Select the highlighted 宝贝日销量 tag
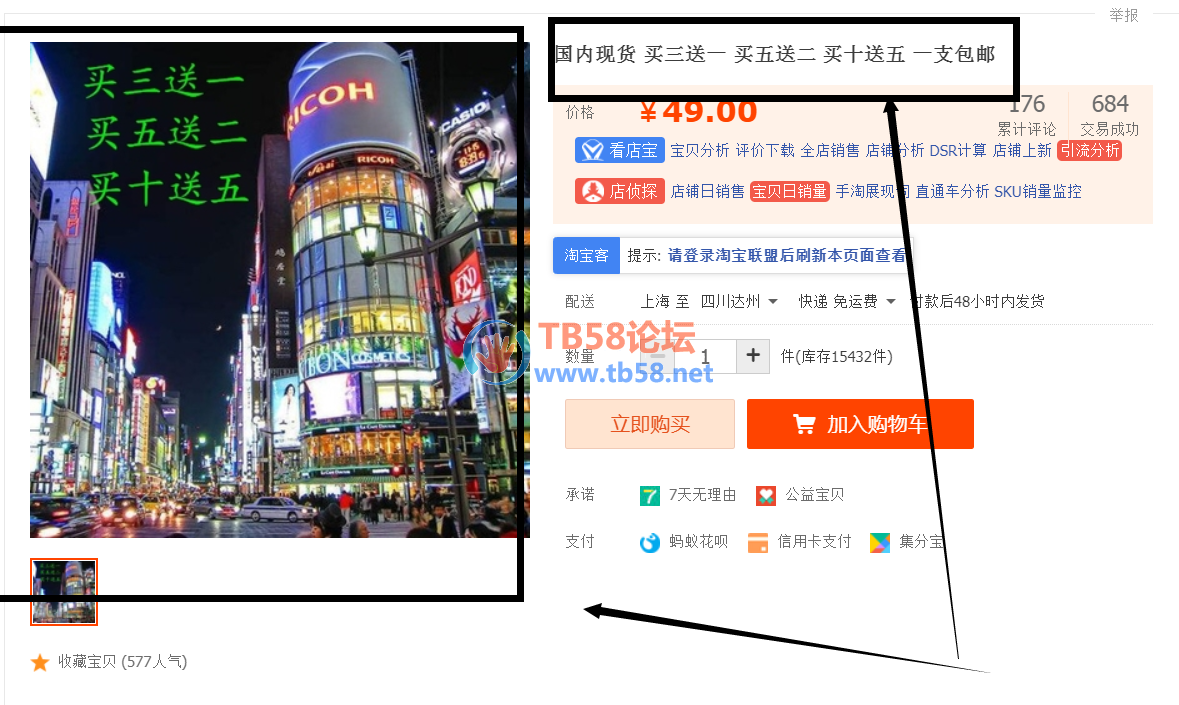This screenshot has height=705, width=1179. [790, 192]
